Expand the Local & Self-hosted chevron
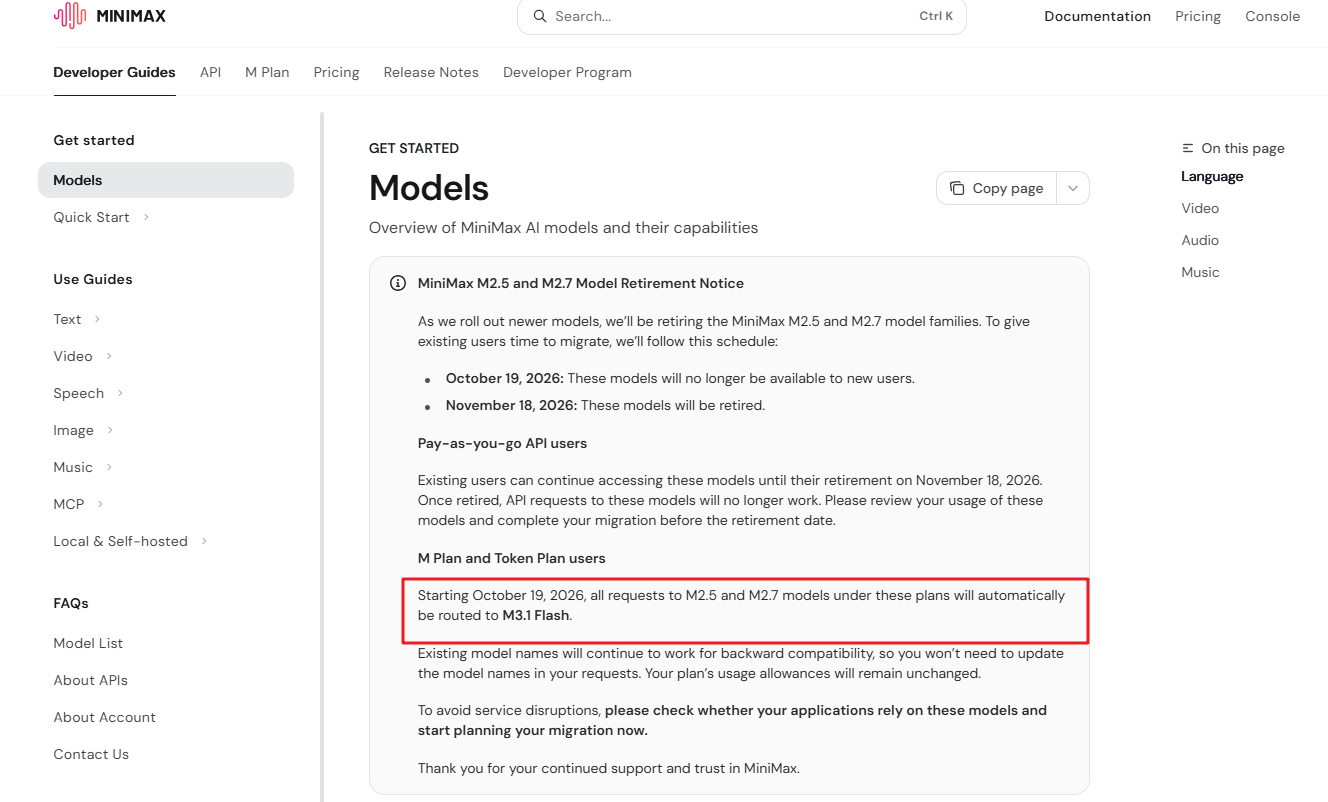The image size is (1328, 802). click(x=204, y=541)
